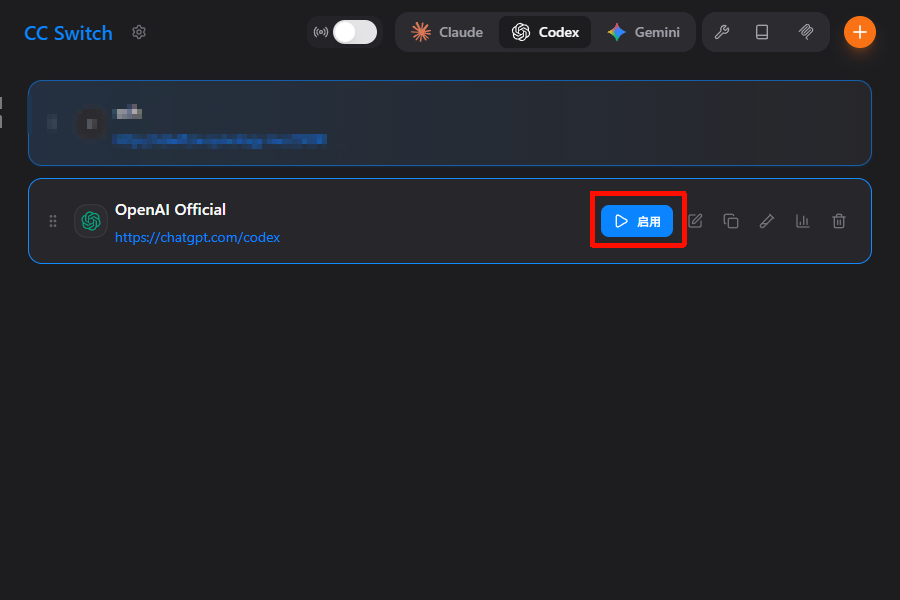900x600 pixels.
Task: Edit the OpenAI Official provider
Action: 695,221
